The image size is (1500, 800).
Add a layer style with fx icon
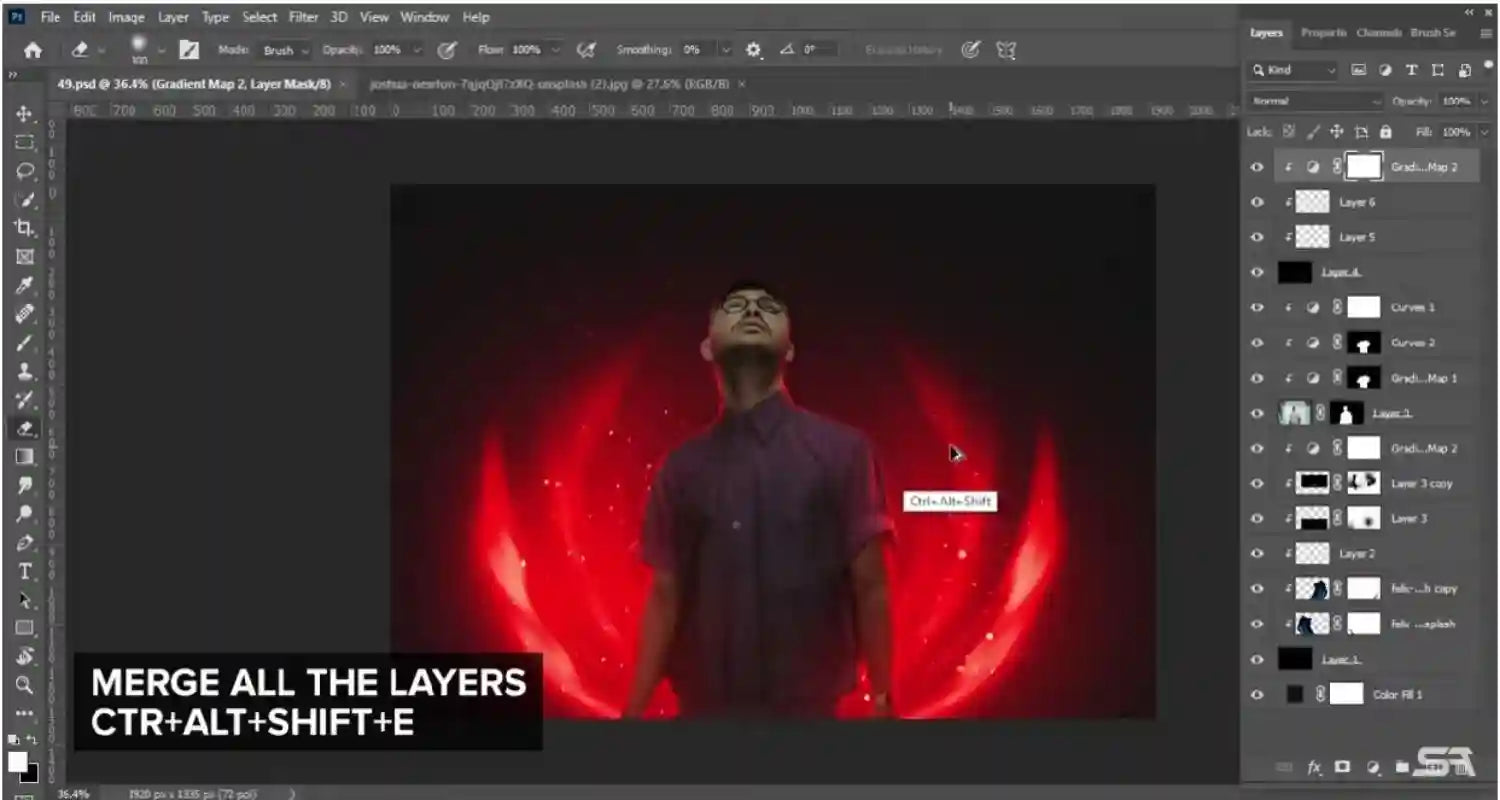click(1314, 767)
